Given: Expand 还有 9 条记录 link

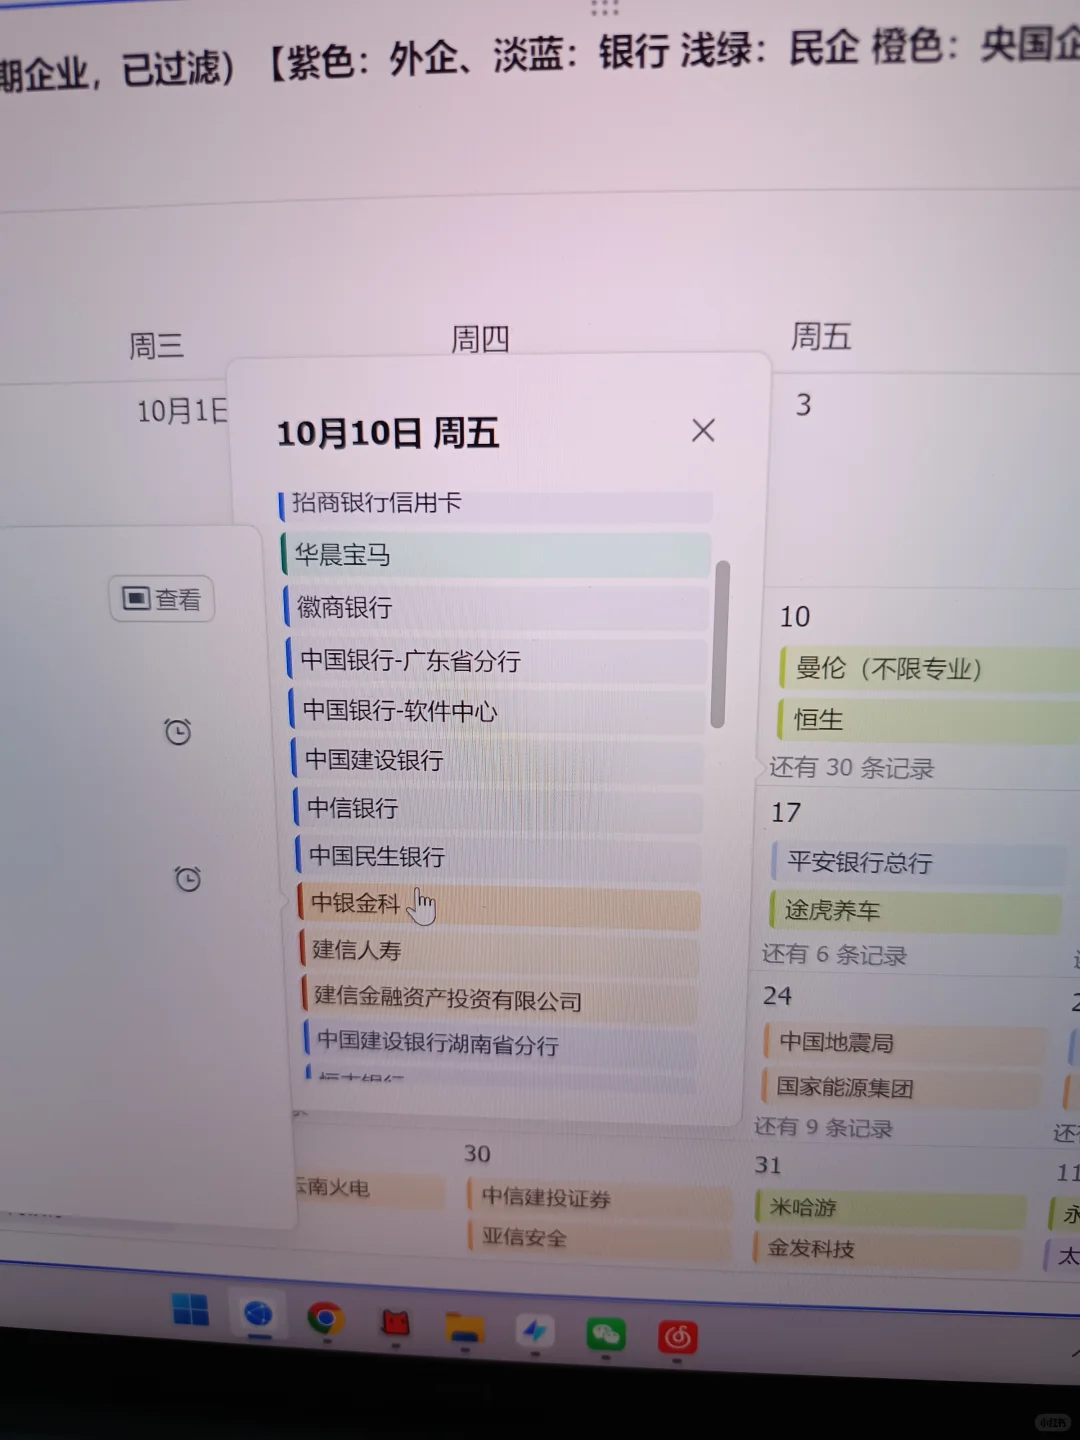Looking at the screenshot, I should [x=823, y=1128].
